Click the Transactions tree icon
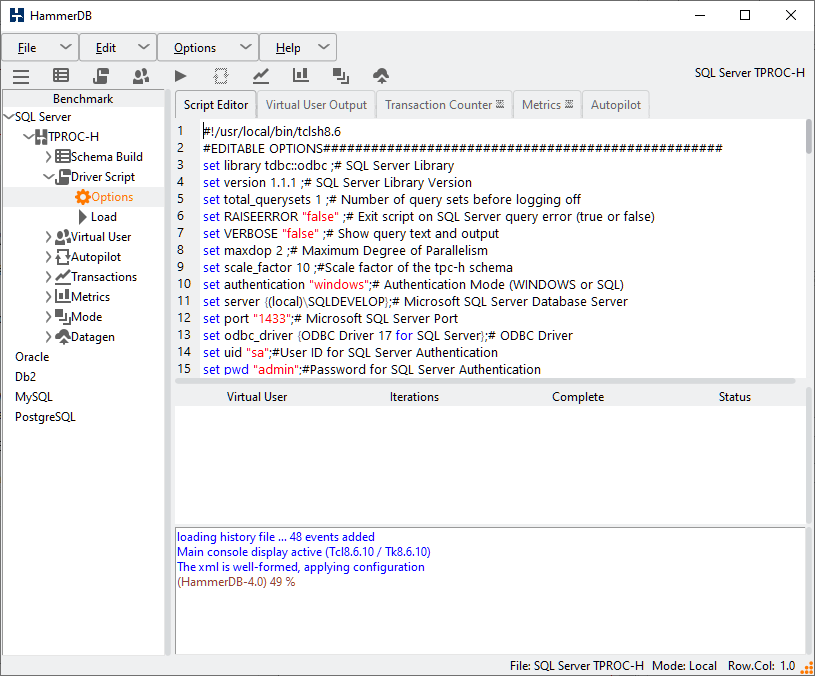The height and width of the screenshot is (676, 815). tap(62, 277)
